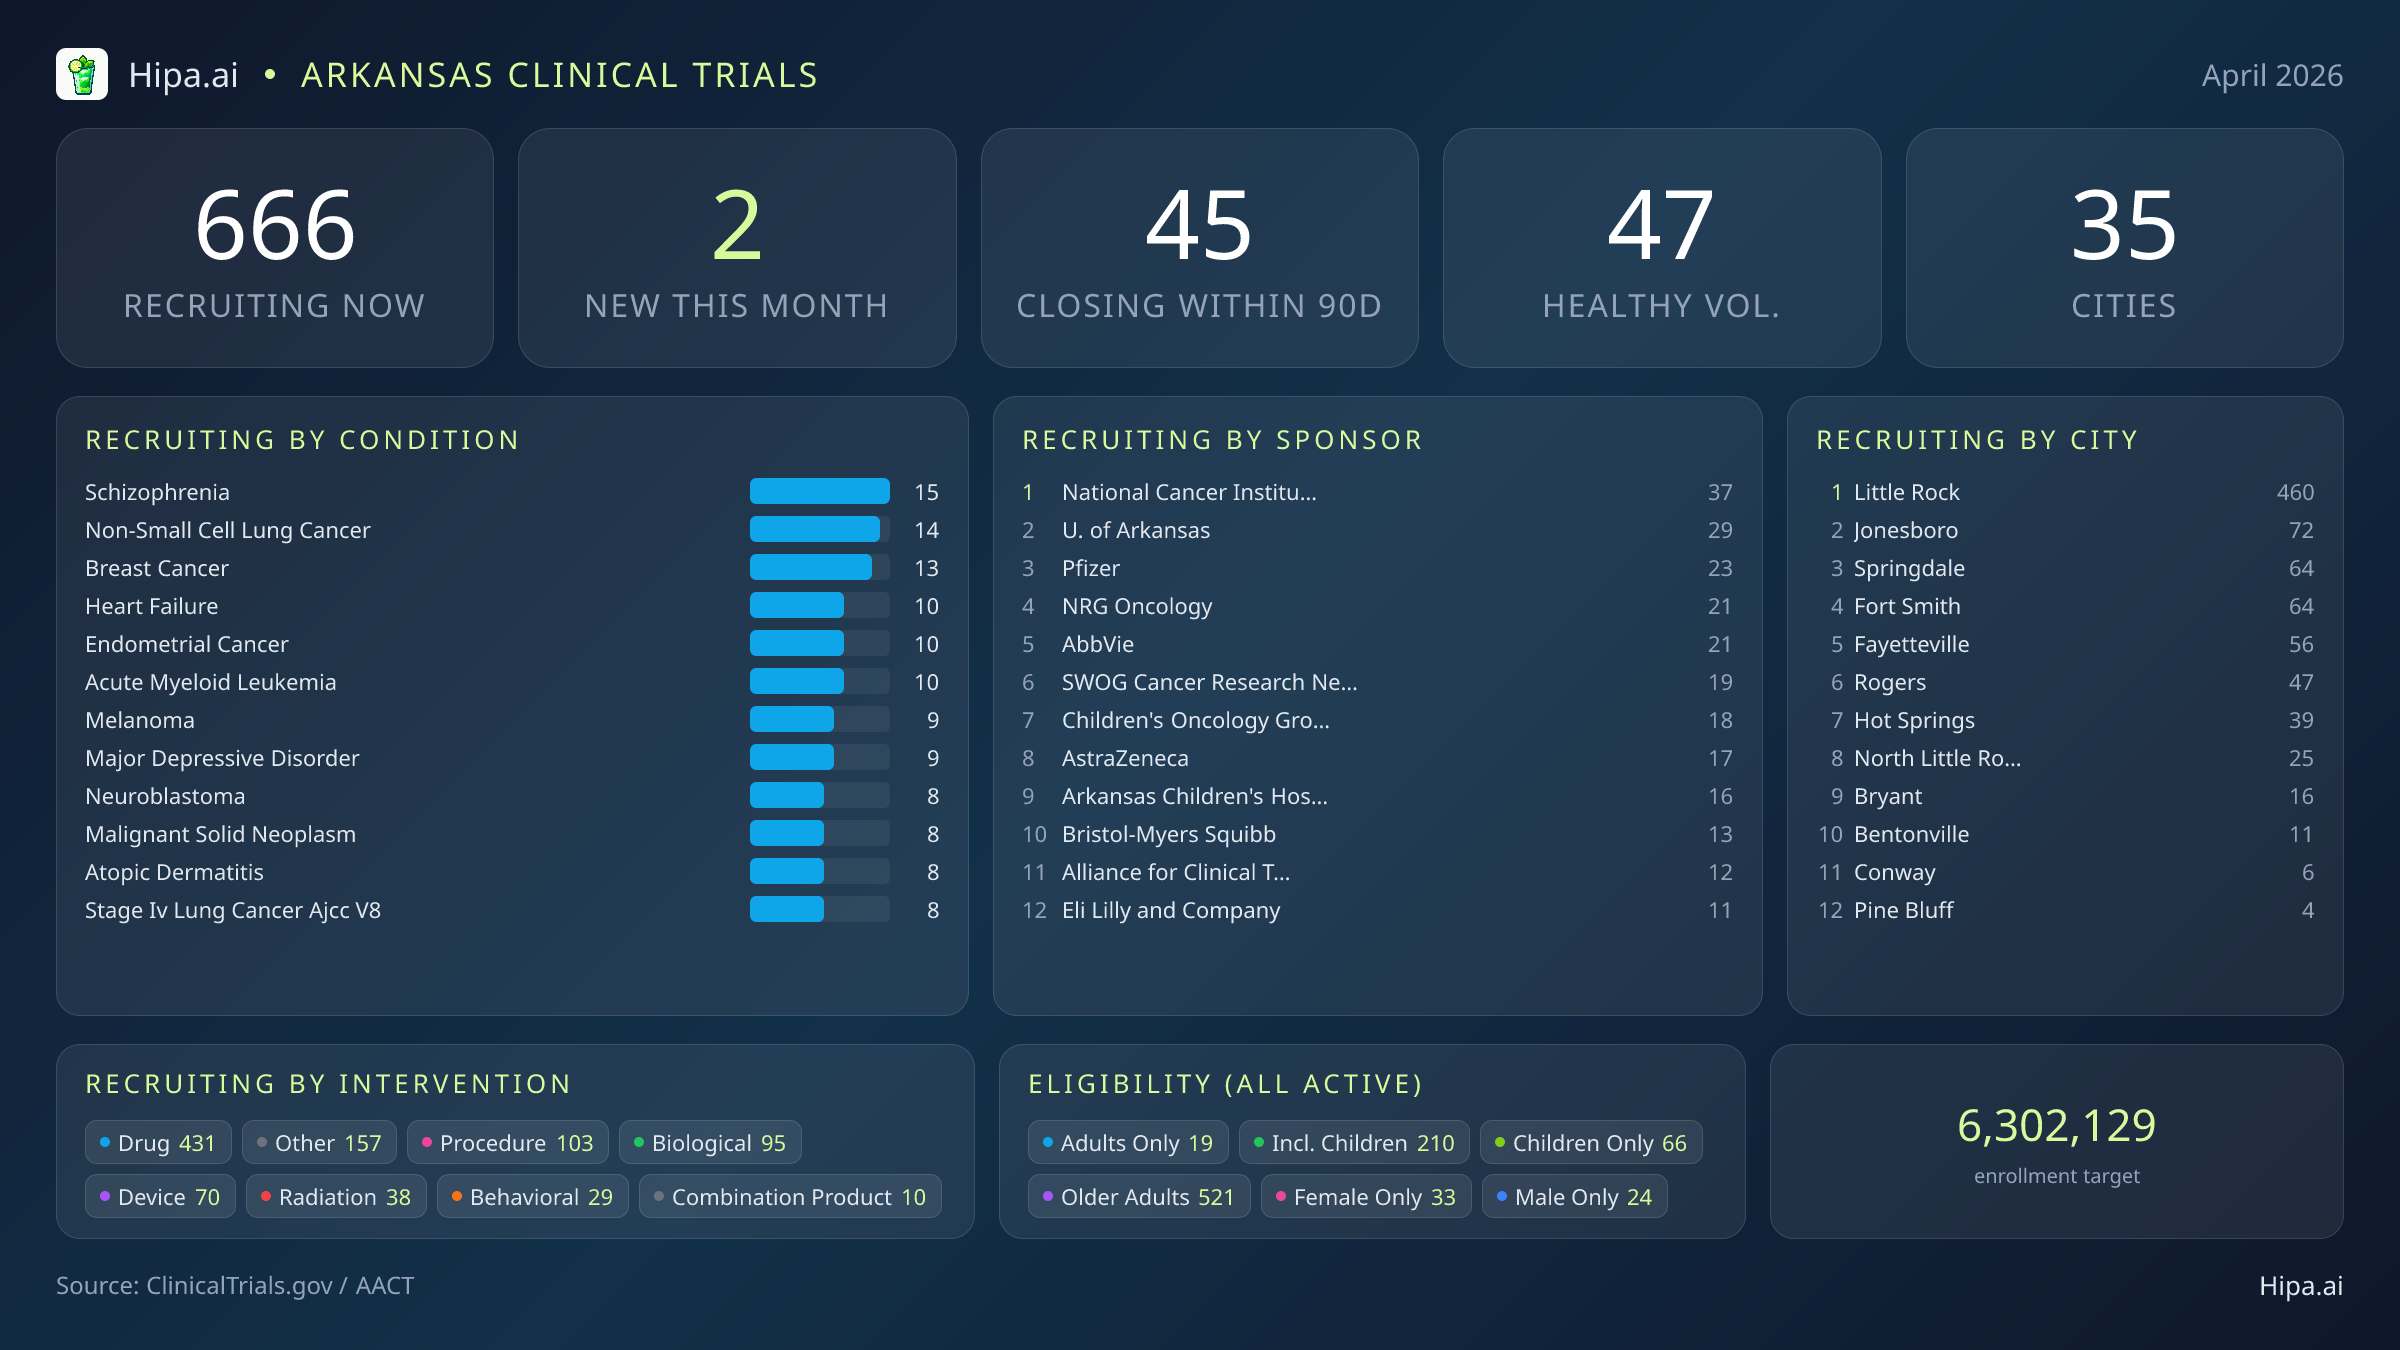The image size is (2400, 1350).
Task: Click the Drug 431 intervention chip
Action: pos(158,1142)
